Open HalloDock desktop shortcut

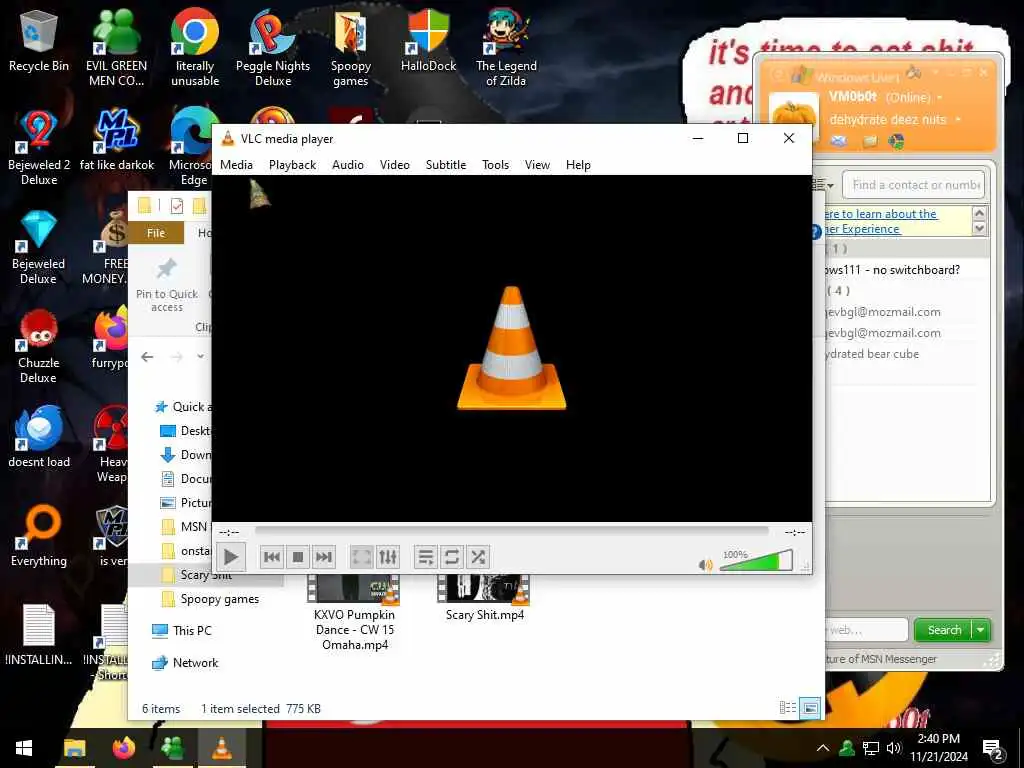[x=428, y=40]
